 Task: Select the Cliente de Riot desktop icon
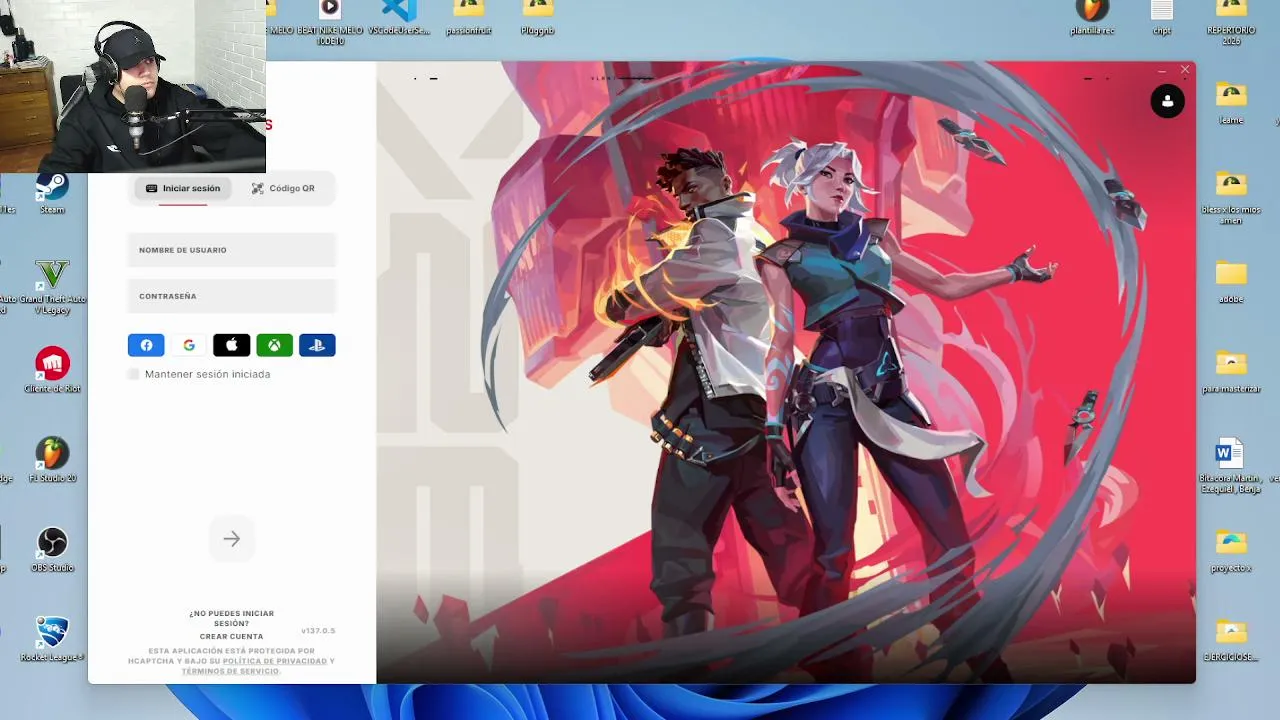click(x=52, y=371)
